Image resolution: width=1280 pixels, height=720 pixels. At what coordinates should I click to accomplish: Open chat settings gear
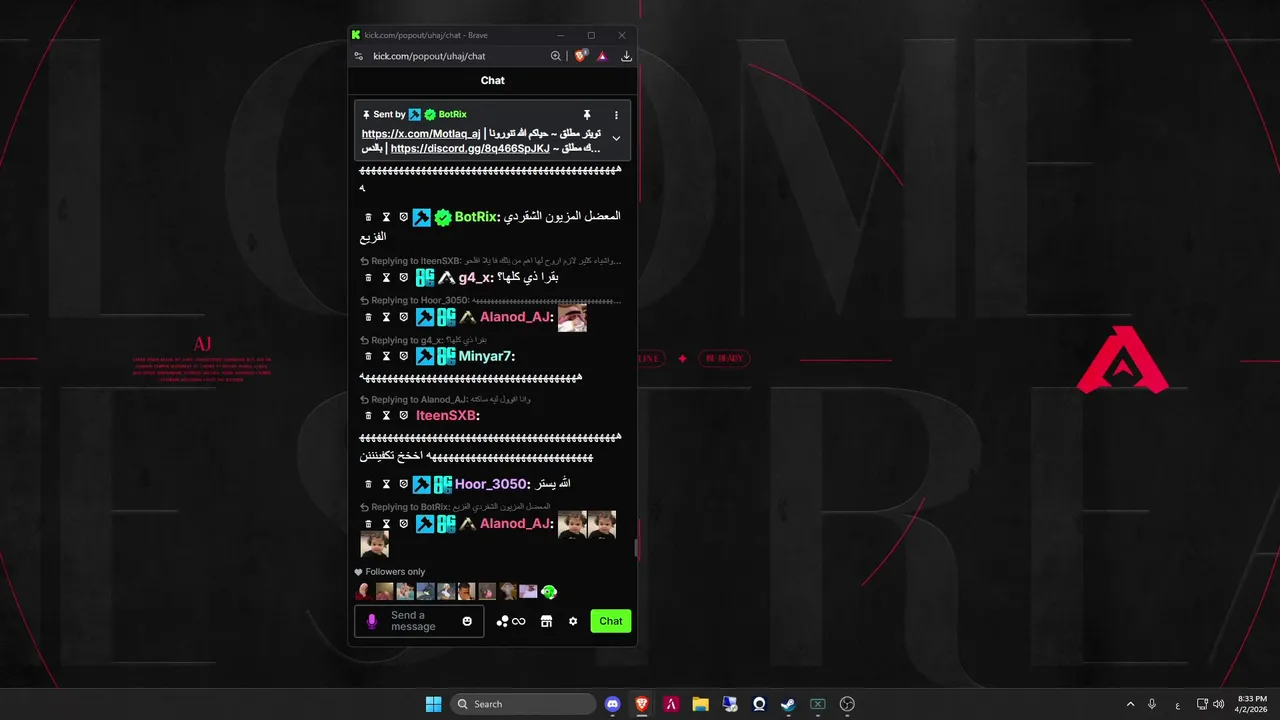point(573,621)
